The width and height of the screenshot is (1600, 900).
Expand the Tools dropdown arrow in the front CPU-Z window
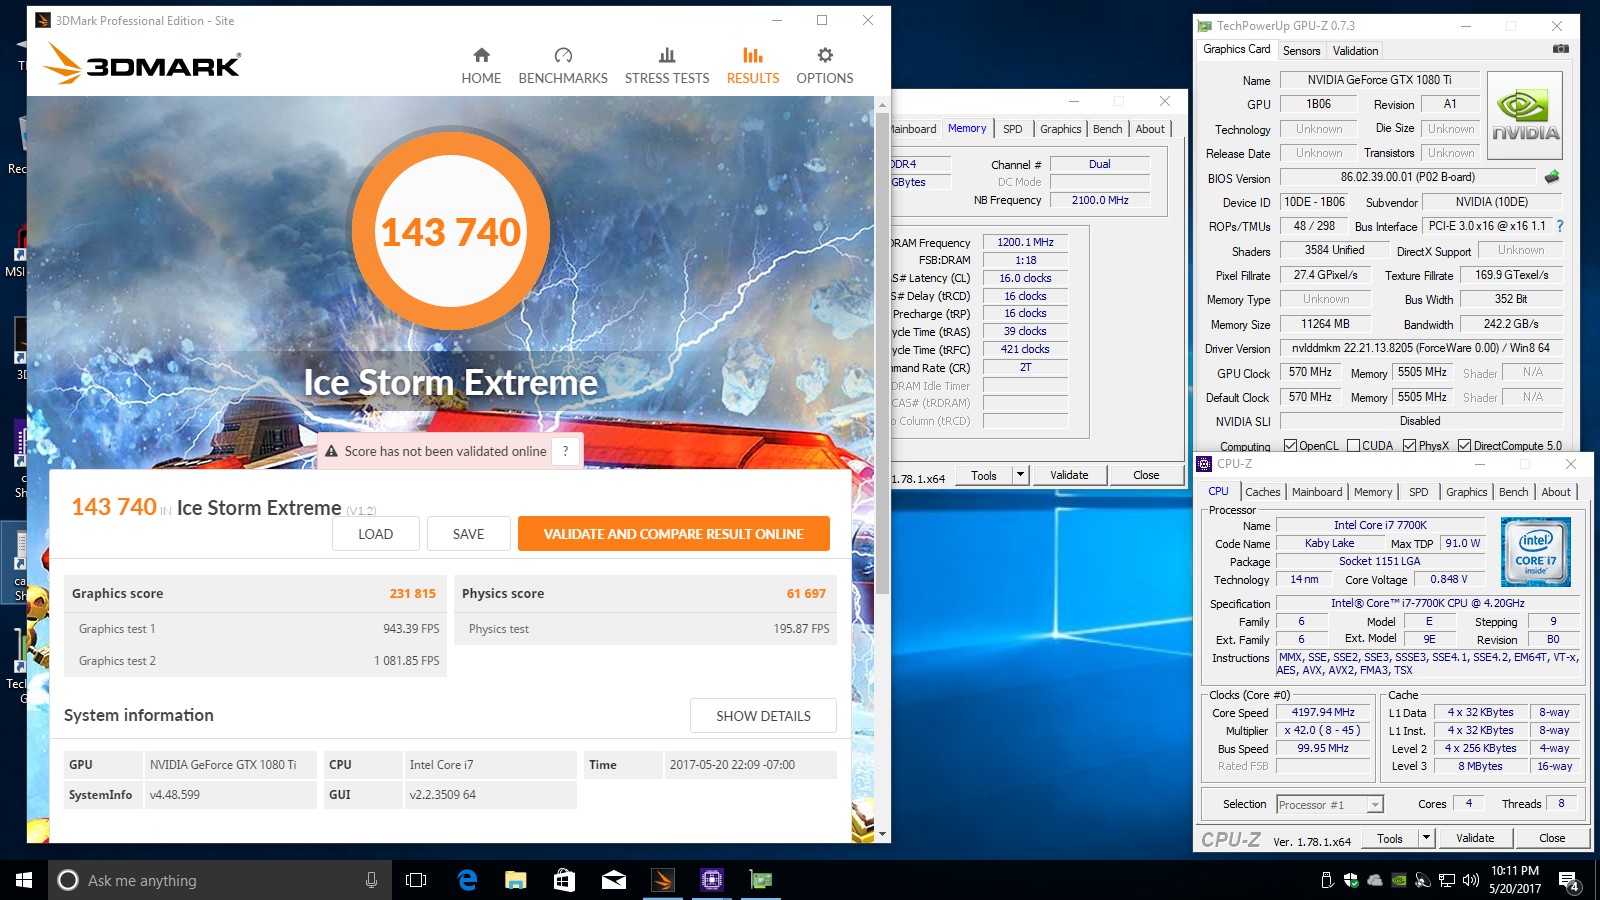pyautogui.click(x=1427, y=838)
